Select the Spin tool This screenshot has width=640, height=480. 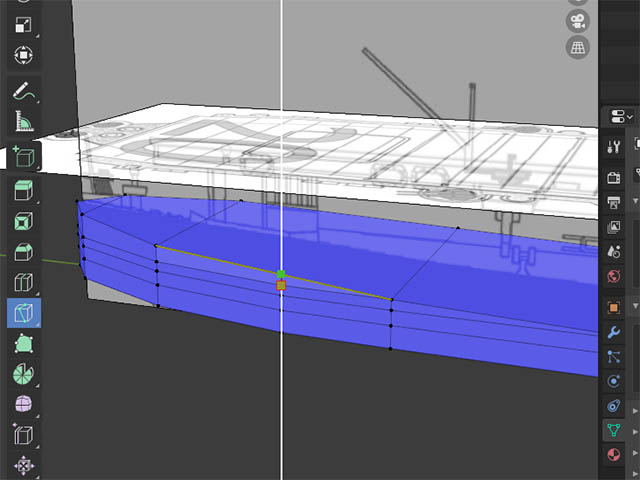click(24, 374)
